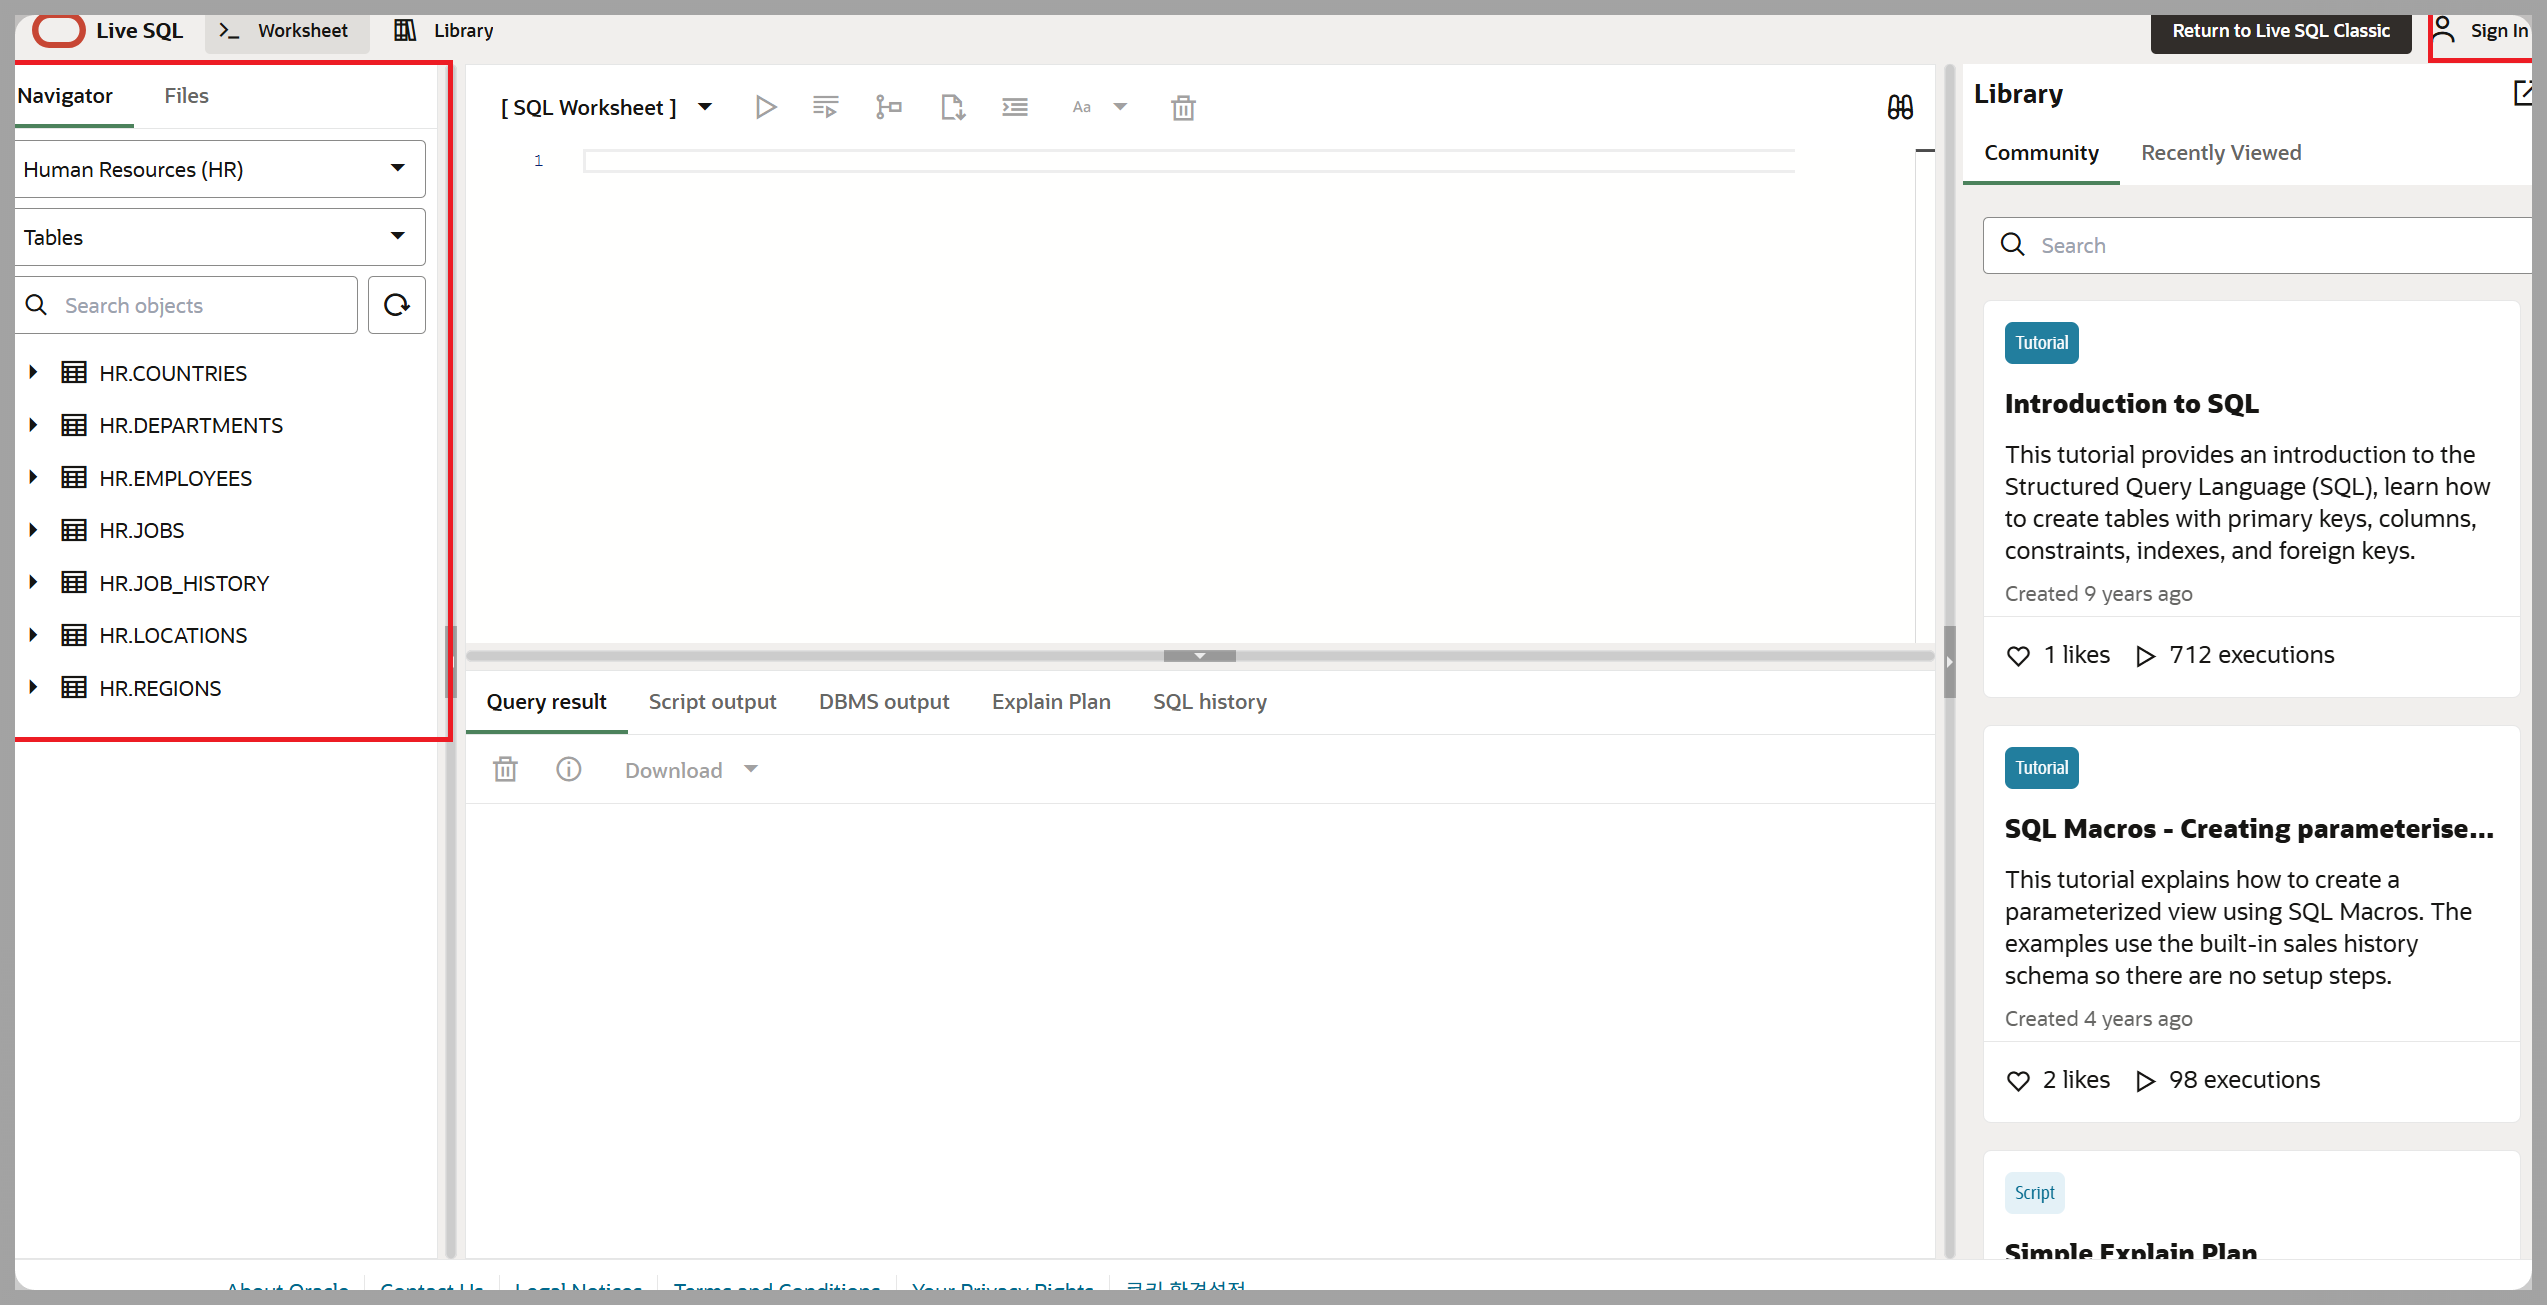Expand the HR.JOB_HISTORY tree node

coord(33,583)
